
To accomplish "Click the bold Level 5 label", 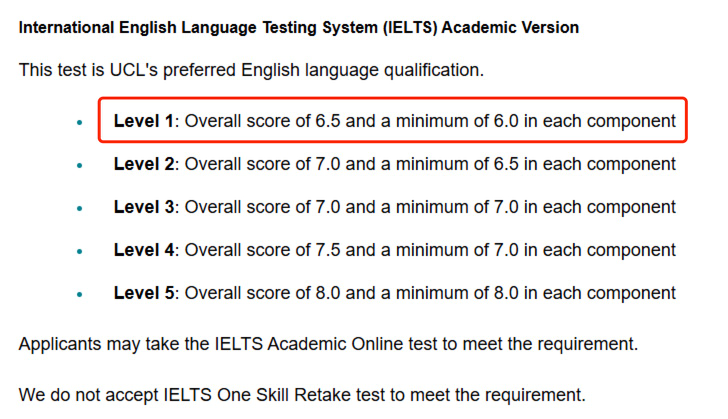I will pyautogui.click(x=144, y=293).
